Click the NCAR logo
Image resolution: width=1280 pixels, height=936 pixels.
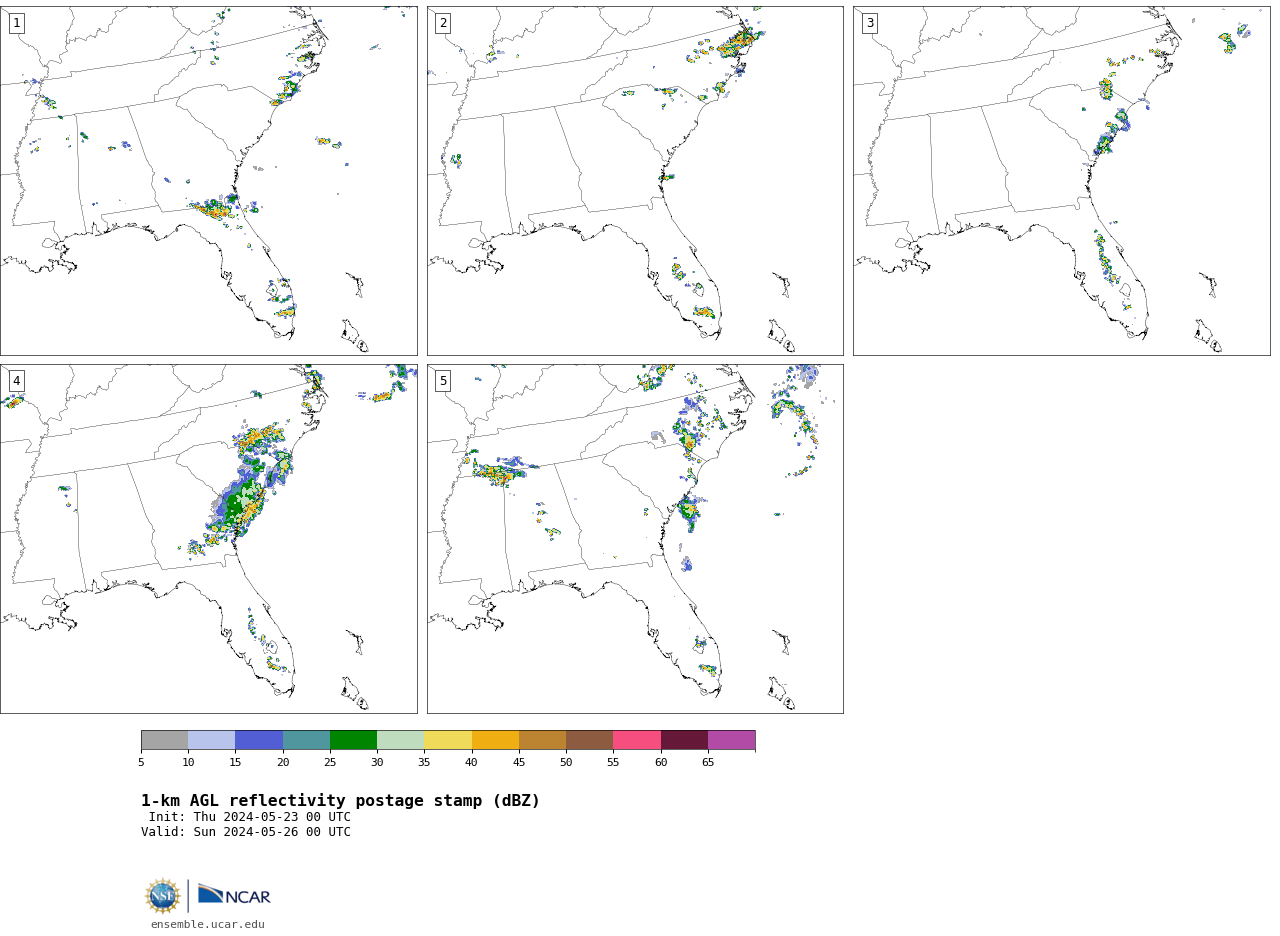click(x=234, y=895)
